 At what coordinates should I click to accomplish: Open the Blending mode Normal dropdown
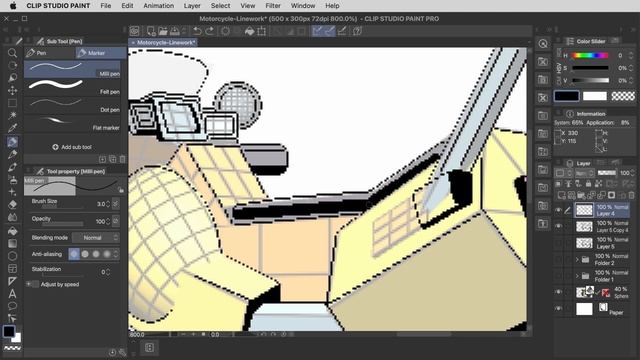(x=96, y=237)
